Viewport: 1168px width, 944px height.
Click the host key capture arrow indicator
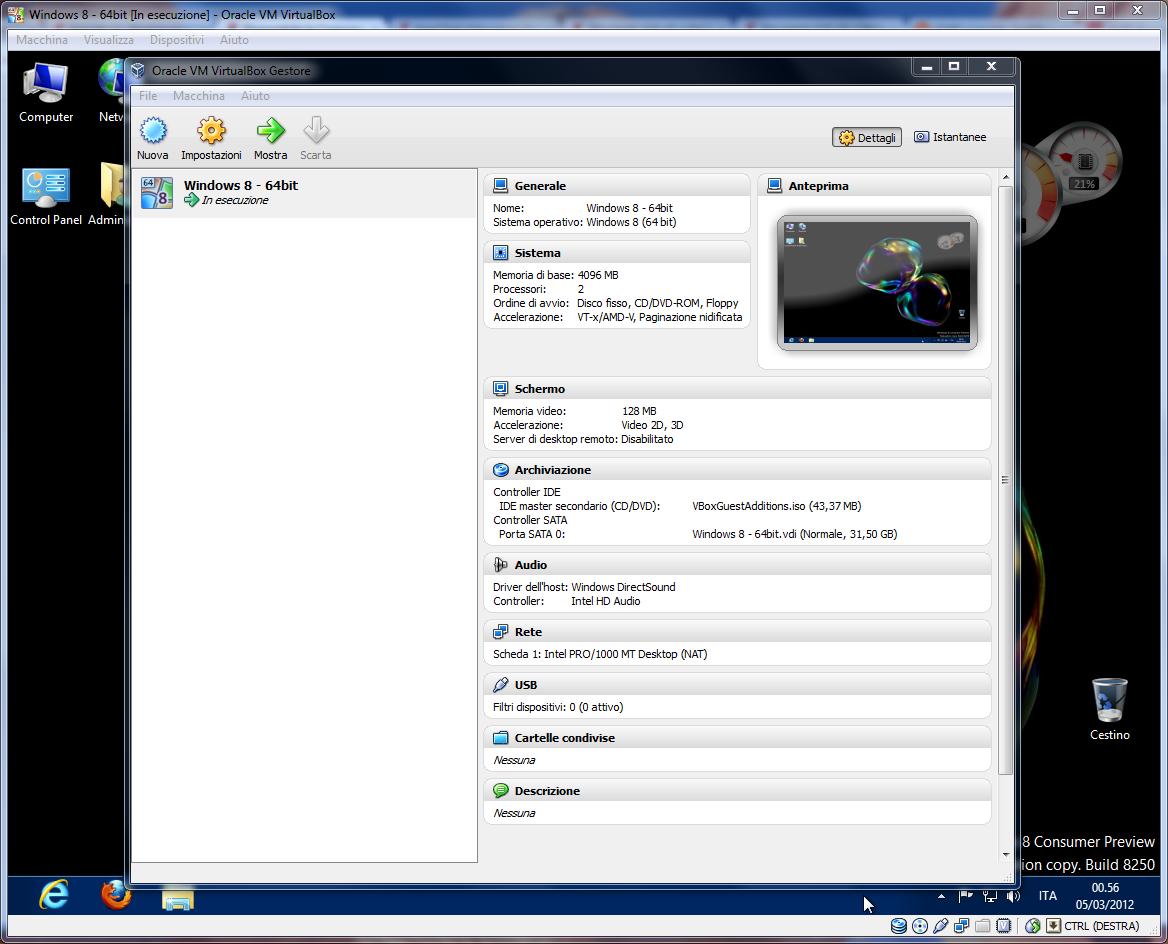pyautogui.click(x=1053, y=926)
